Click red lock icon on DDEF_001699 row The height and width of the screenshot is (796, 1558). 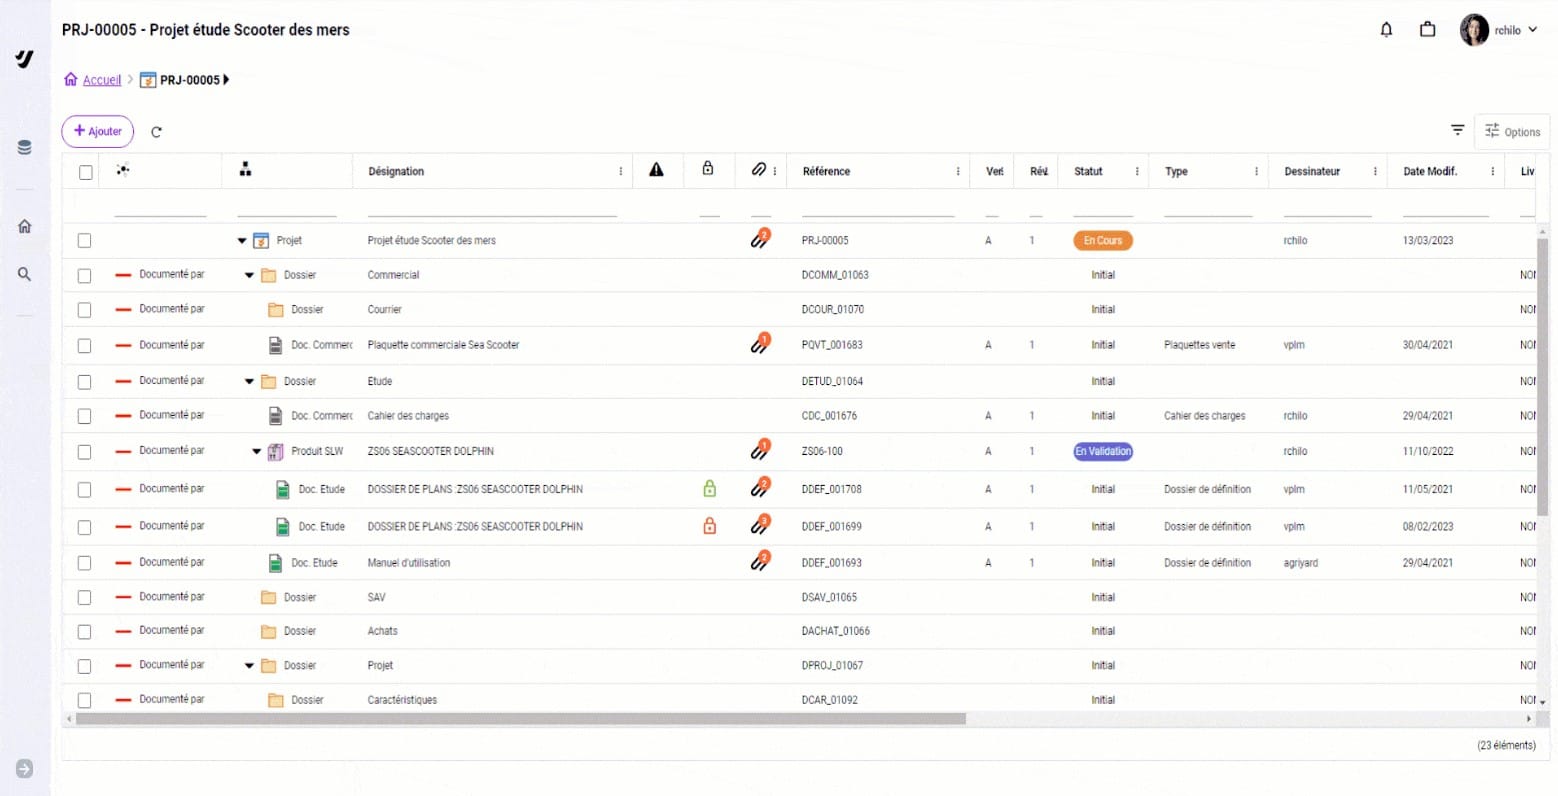tap(709, 526)
